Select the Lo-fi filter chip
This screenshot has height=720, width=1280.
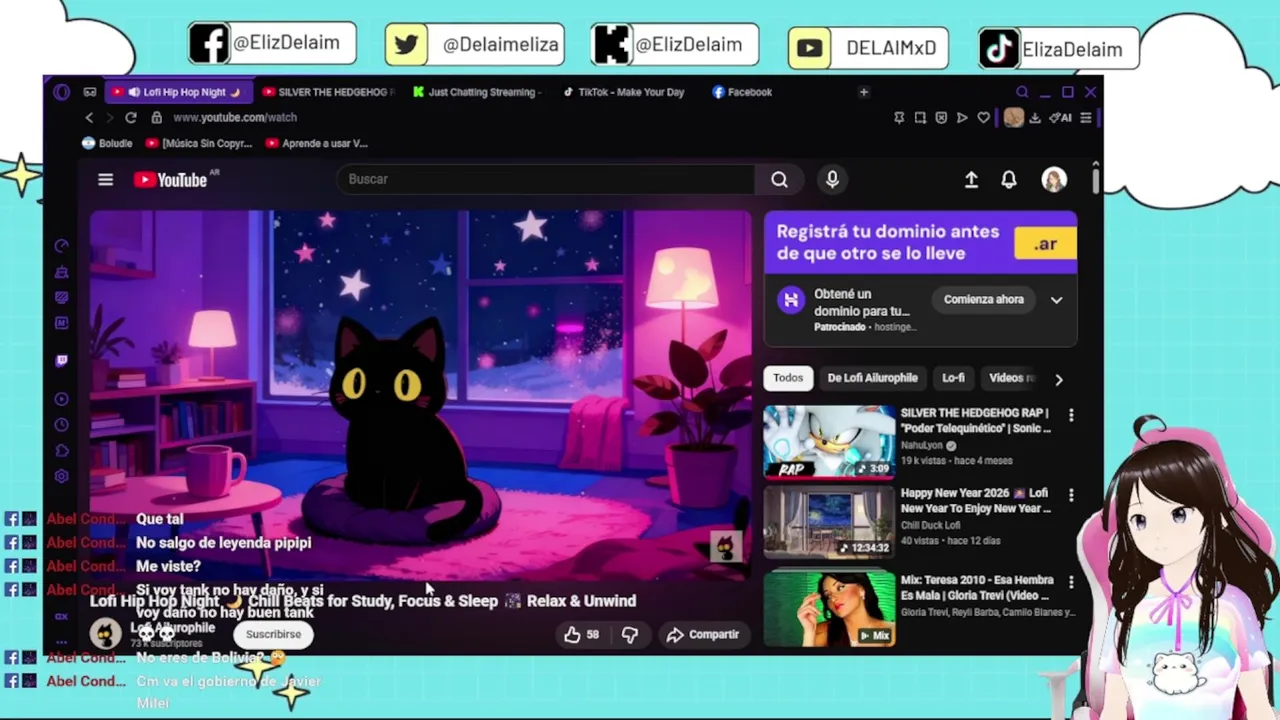[953, 378]
